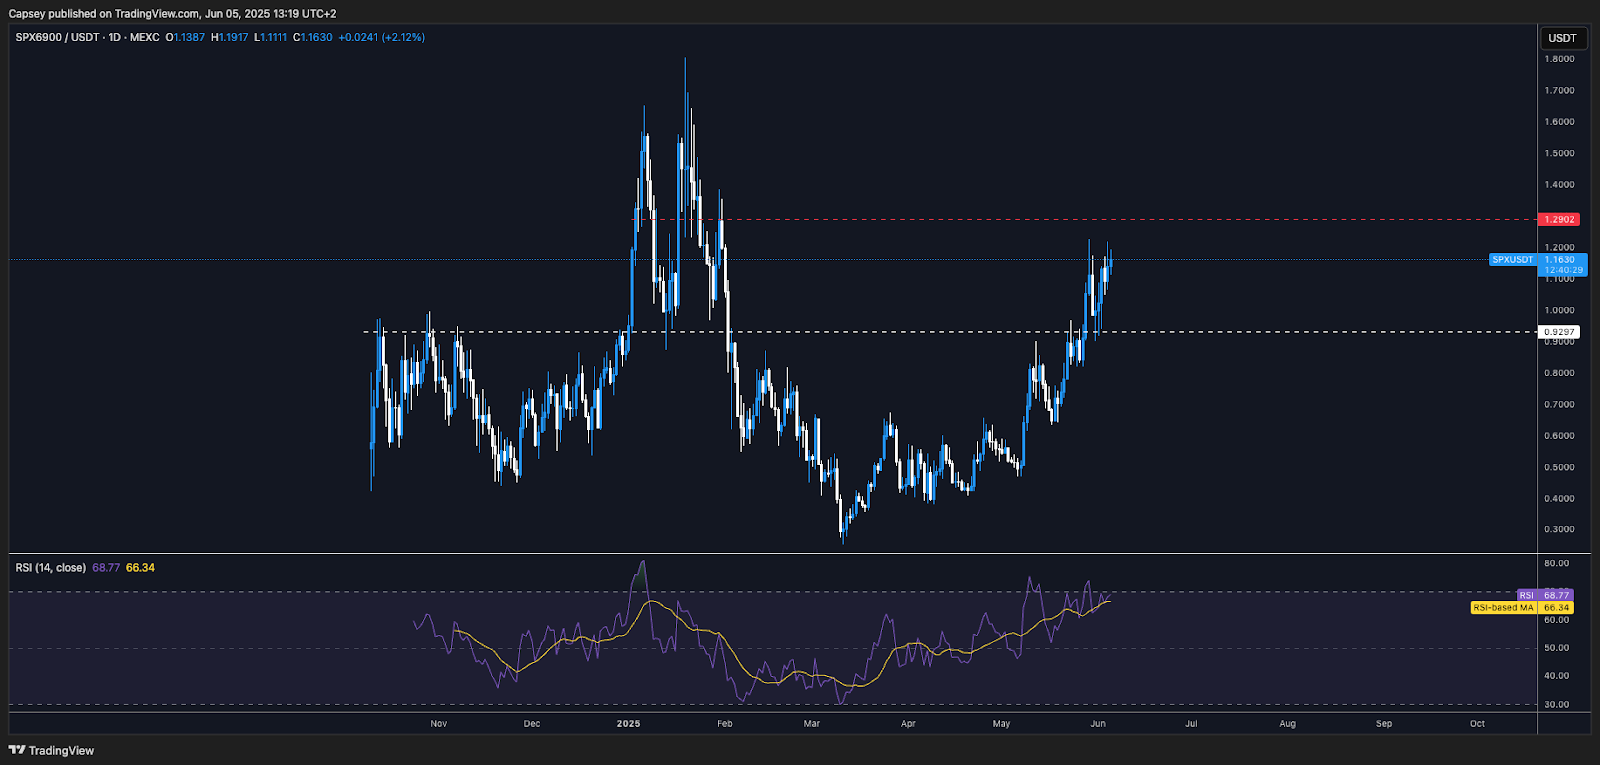Click the 1.8000 price axis label
This screenshot has width=1600, height=765.
click(x=1559, y=59)
